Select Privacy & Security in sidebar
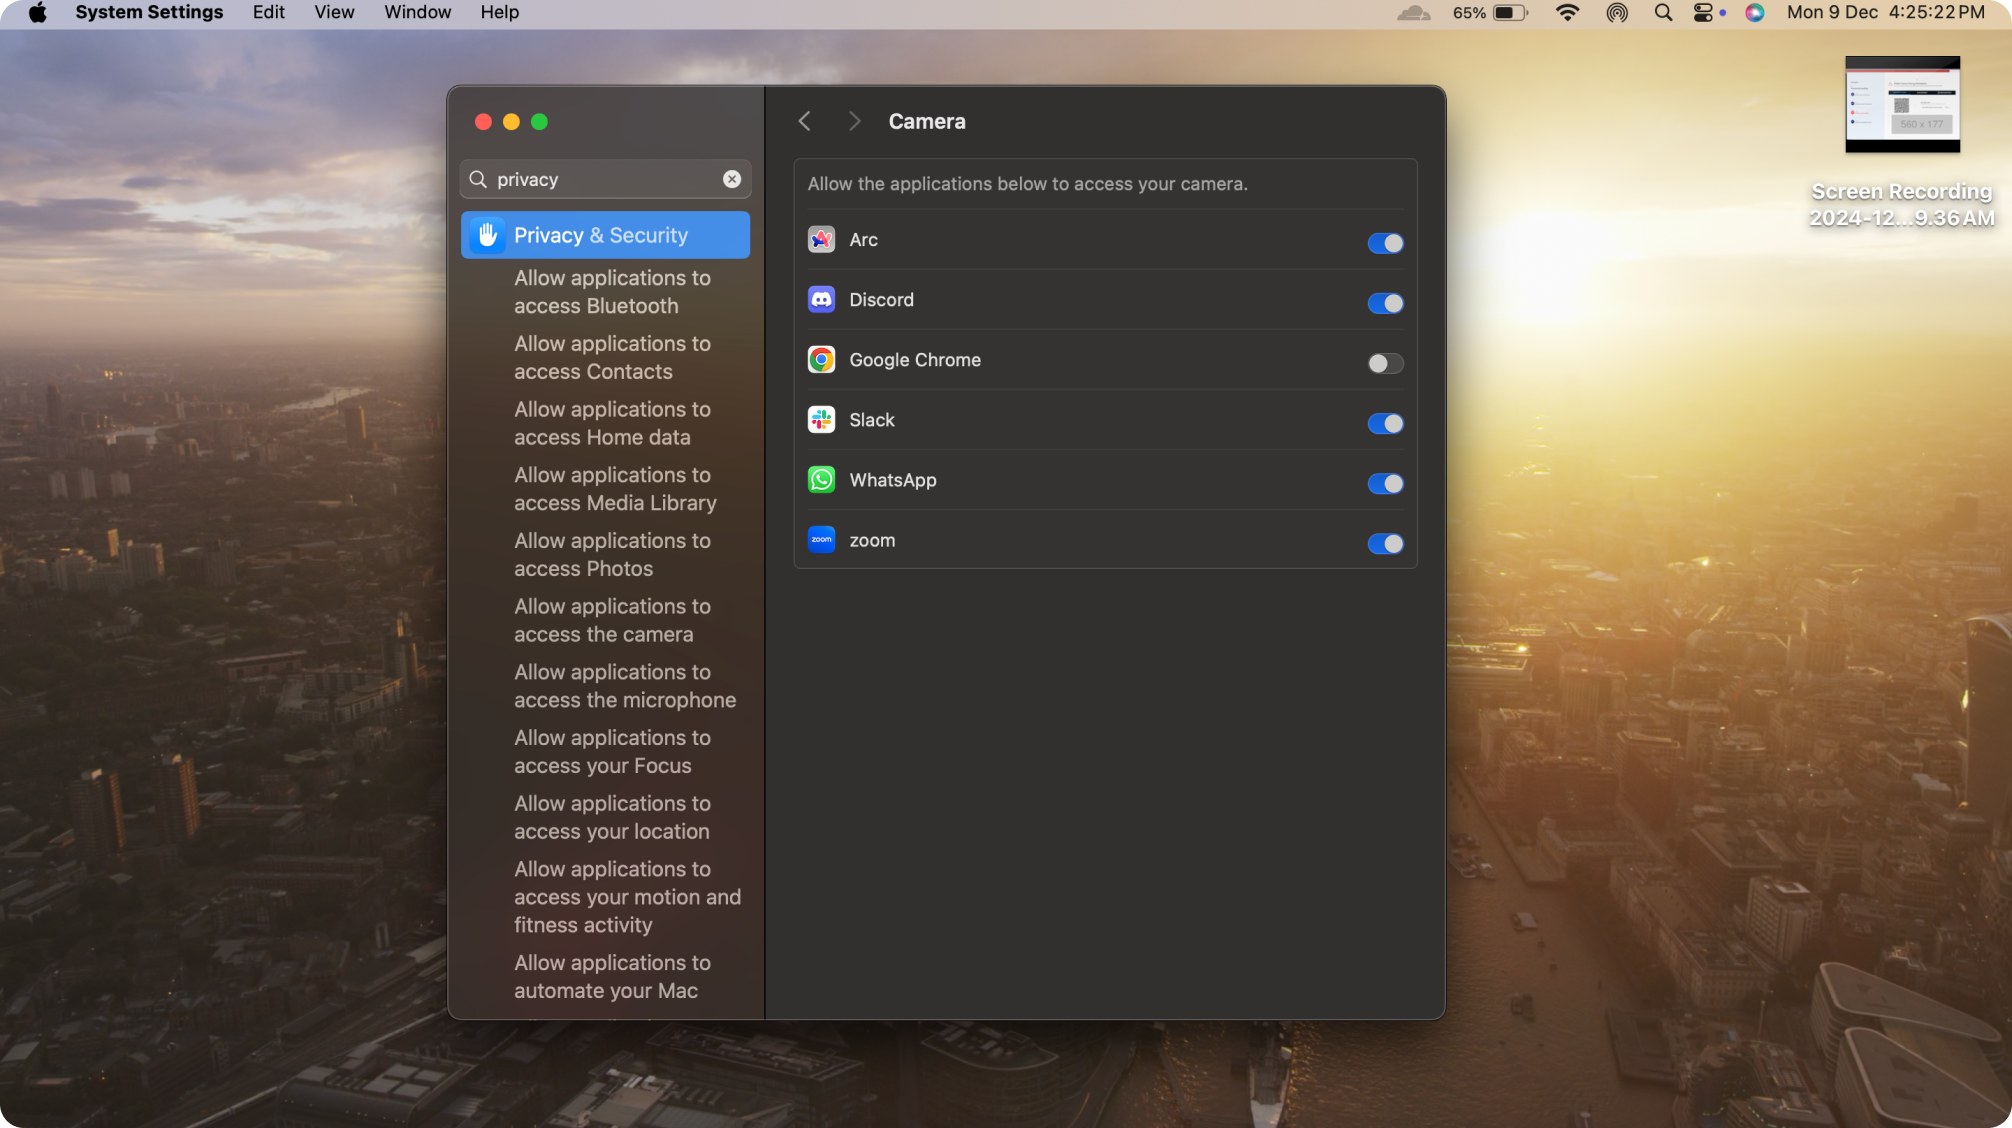2012x1128 pixels. 605,235
